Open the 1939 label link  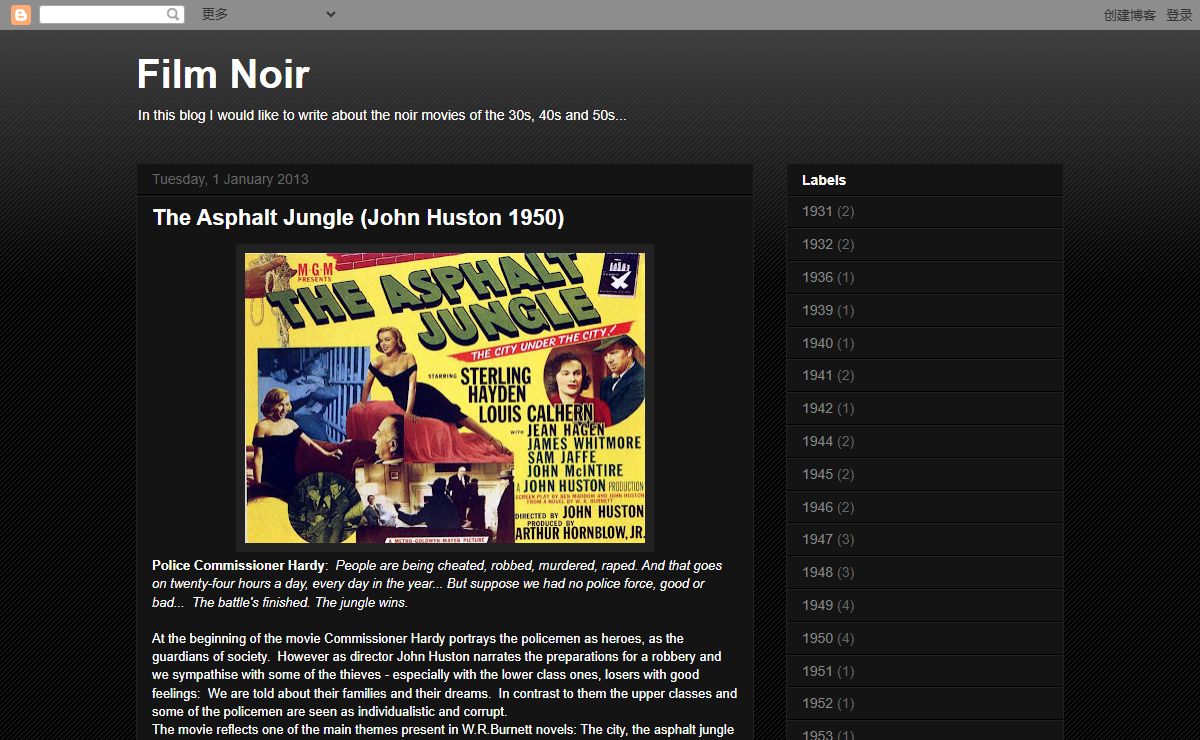click(x=817, y=310)
